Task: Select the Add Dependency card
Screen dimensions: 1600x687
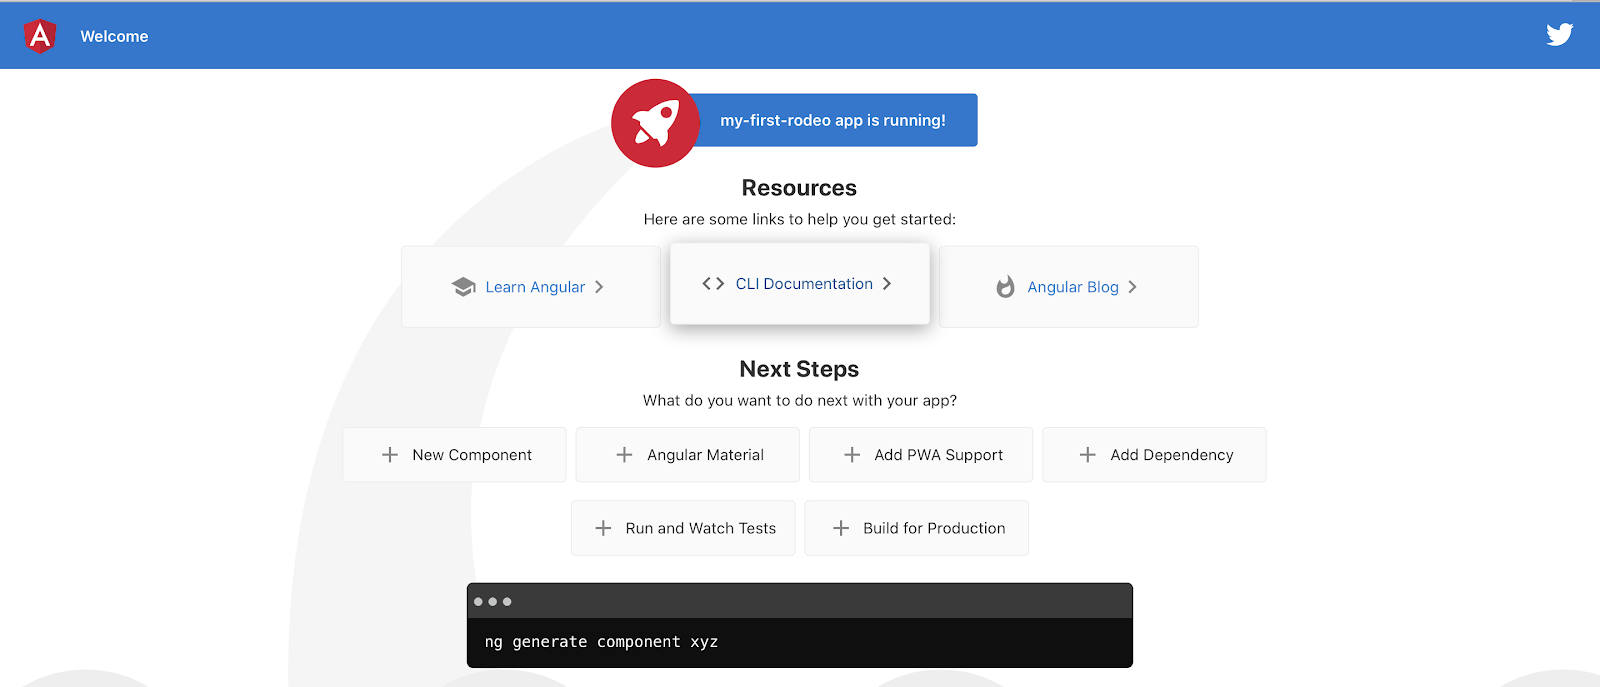Action: pyautogui.click(x=1154, y=455)
